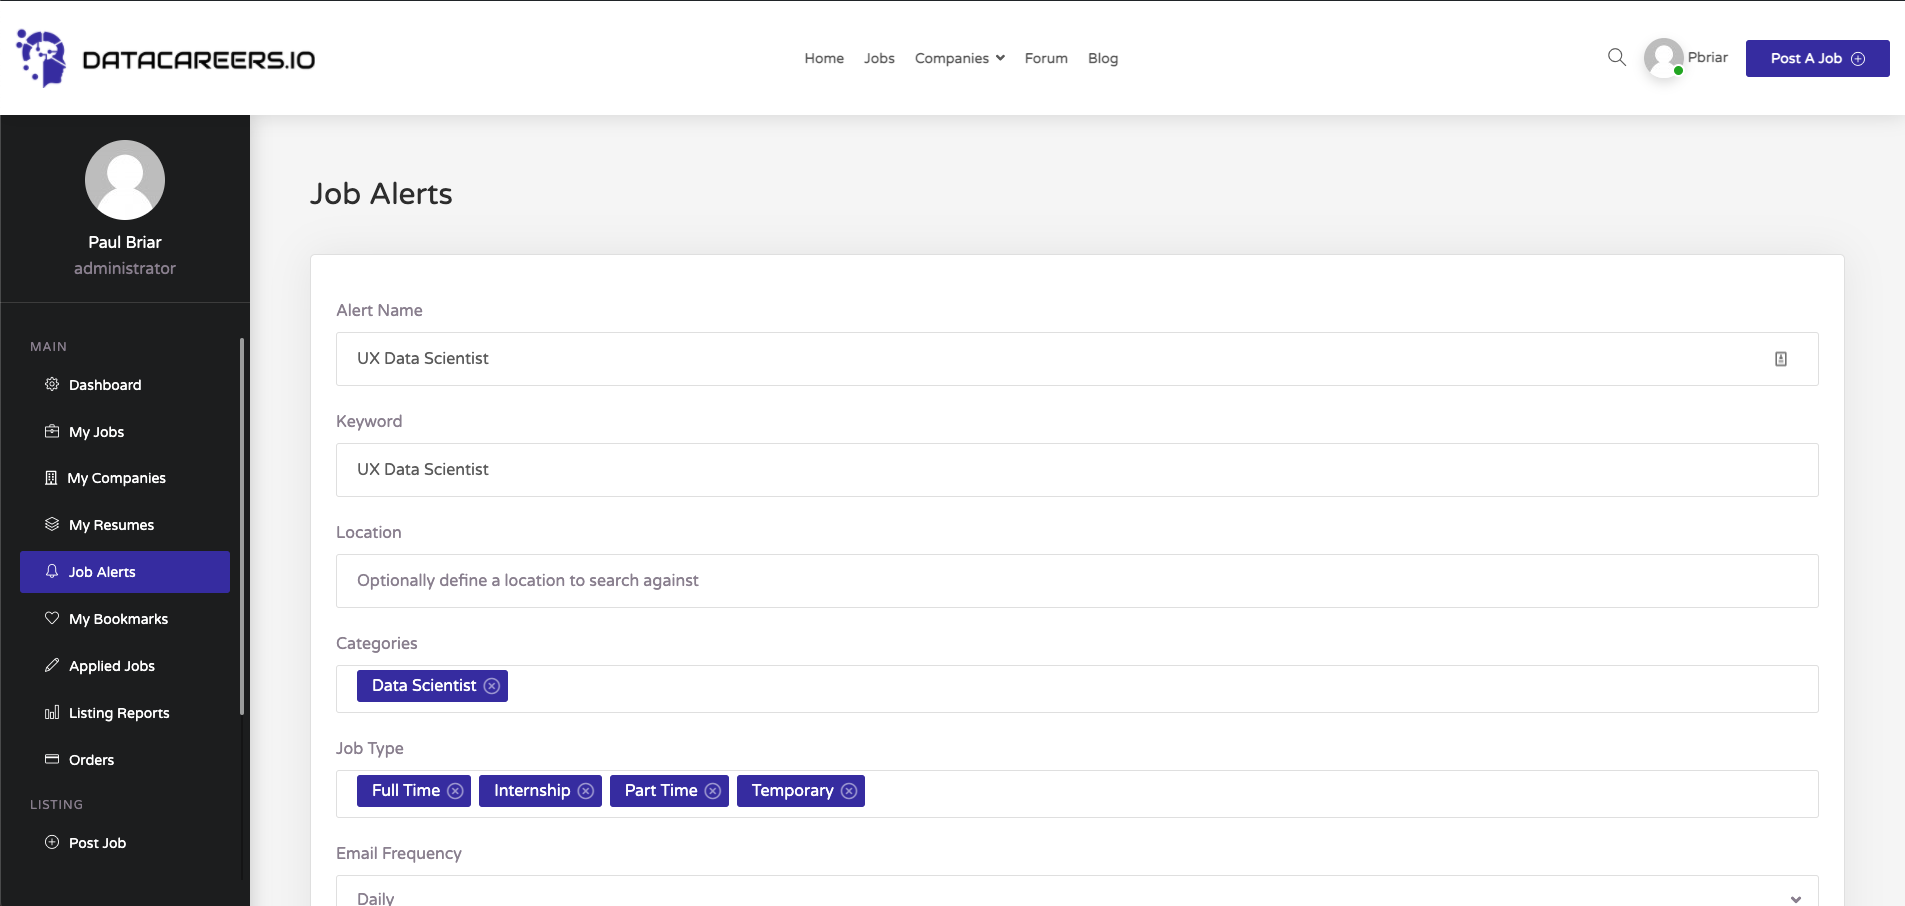Viewport: 1905px width, 906px height.
Task: Select the Dashboard sidebar icon
Action: tap(50, 385)
